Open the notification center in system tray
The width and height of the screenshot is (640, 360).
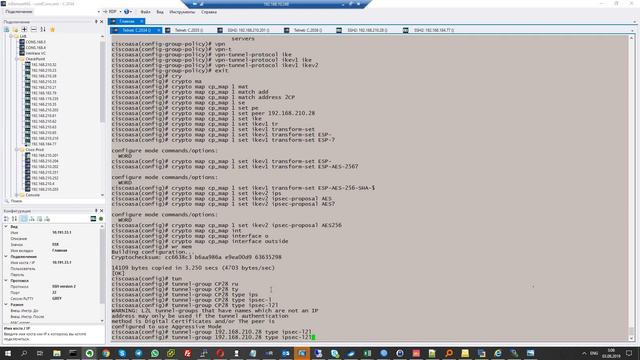coord(629,353)
